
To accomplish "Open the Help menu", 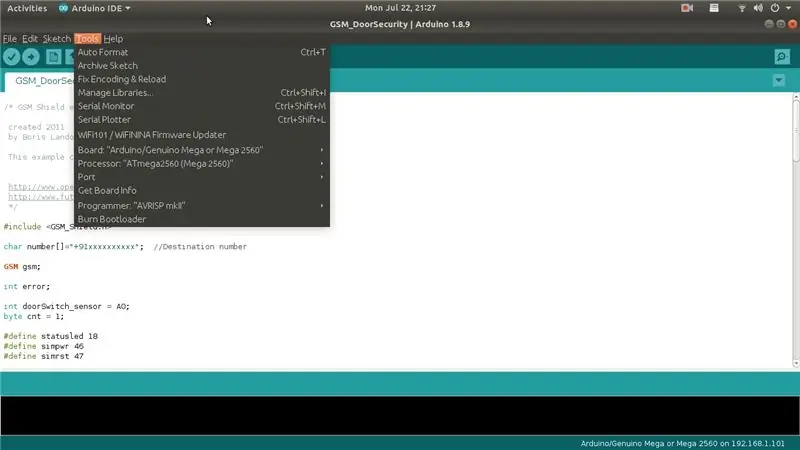I will tap(113, 39).
